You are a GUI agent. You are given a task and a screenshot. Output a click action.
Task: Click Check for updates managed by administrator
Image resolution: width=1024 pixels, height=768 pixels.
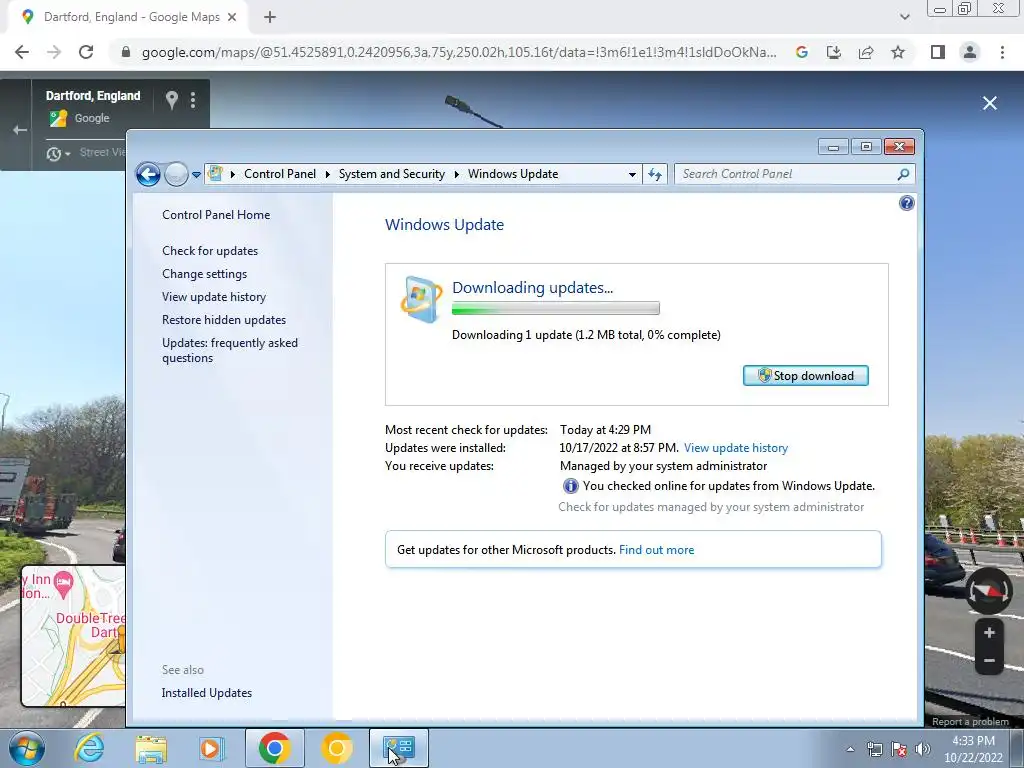pos(711,507)
